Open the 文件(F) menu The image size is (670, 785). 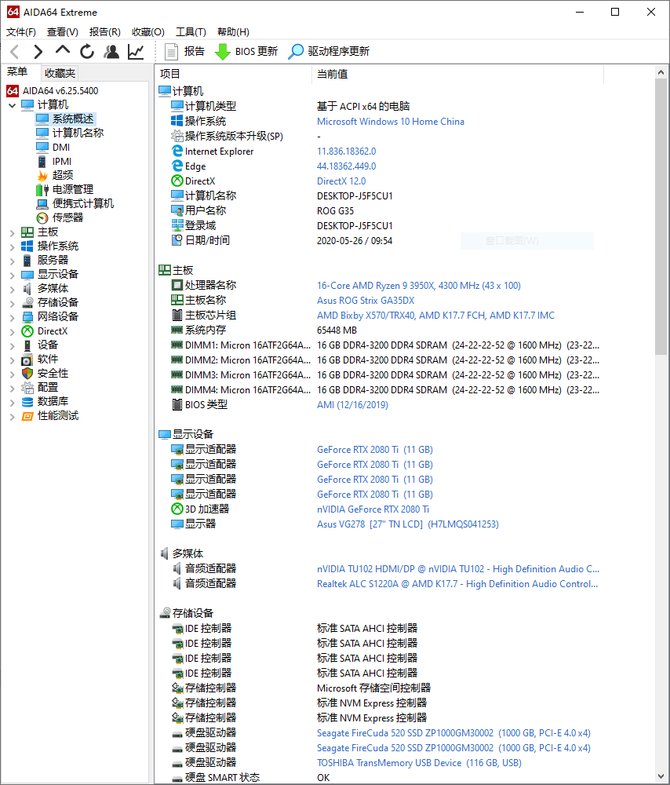pyautogui.click(x=21, y=32)
